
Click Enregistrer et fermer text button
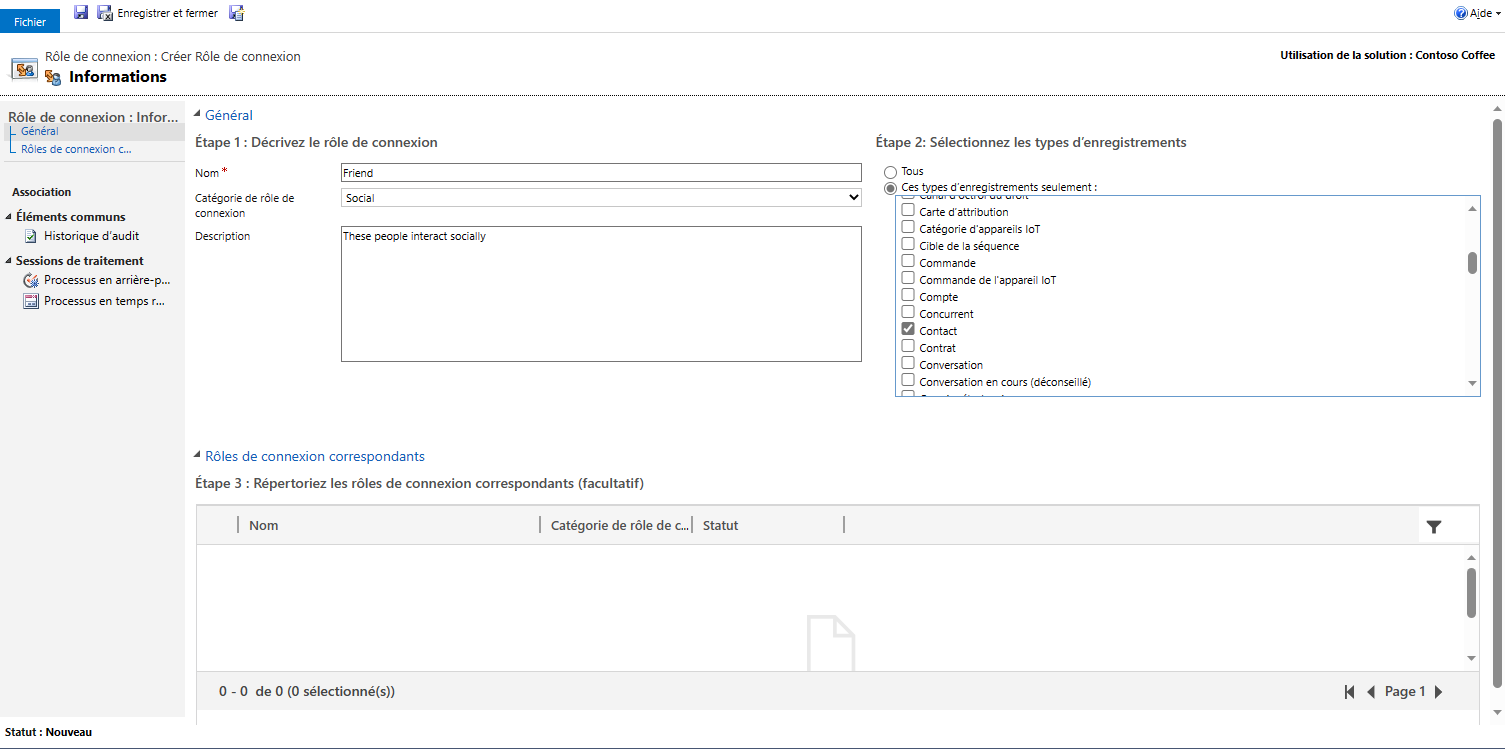pos(167,13)
